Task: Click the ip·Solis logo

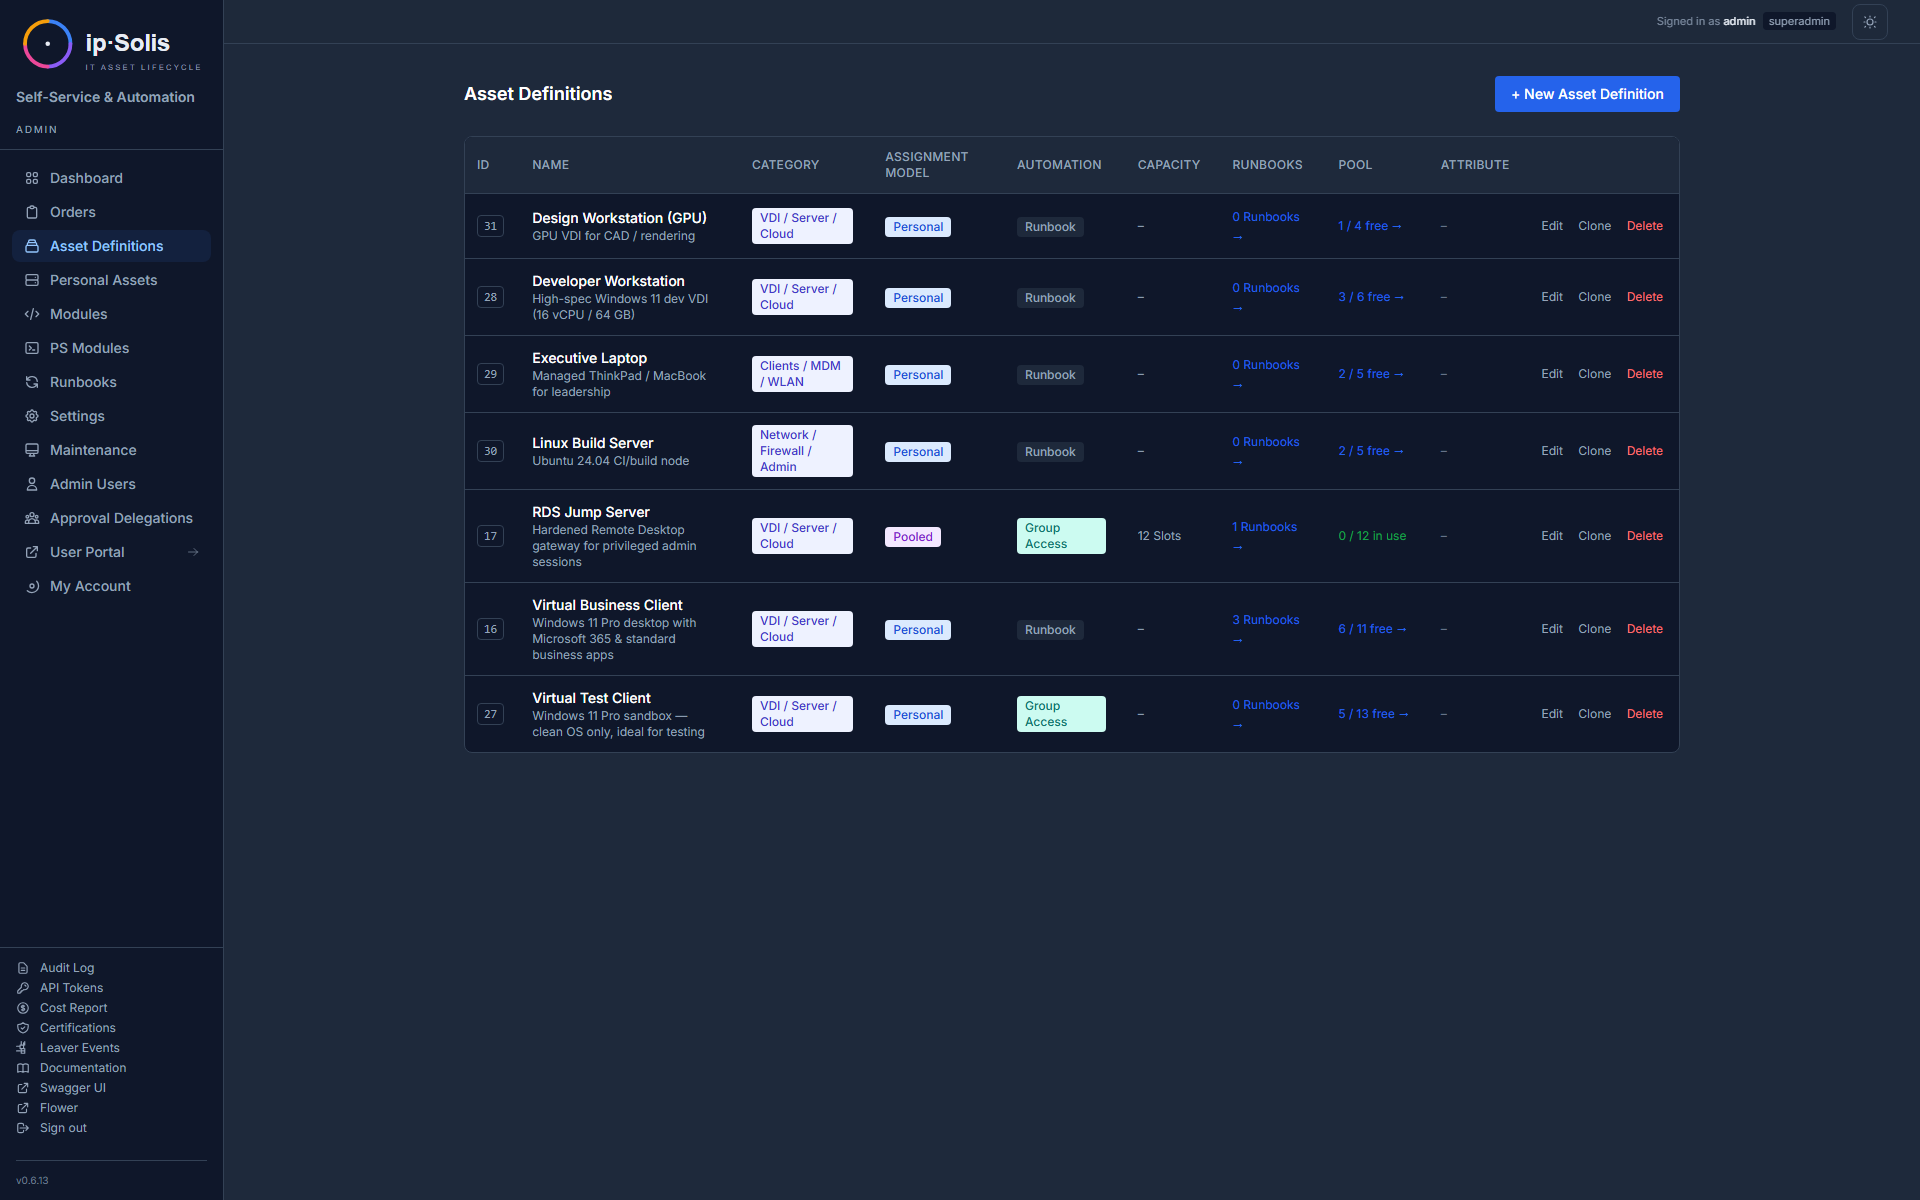Action: 111,45
